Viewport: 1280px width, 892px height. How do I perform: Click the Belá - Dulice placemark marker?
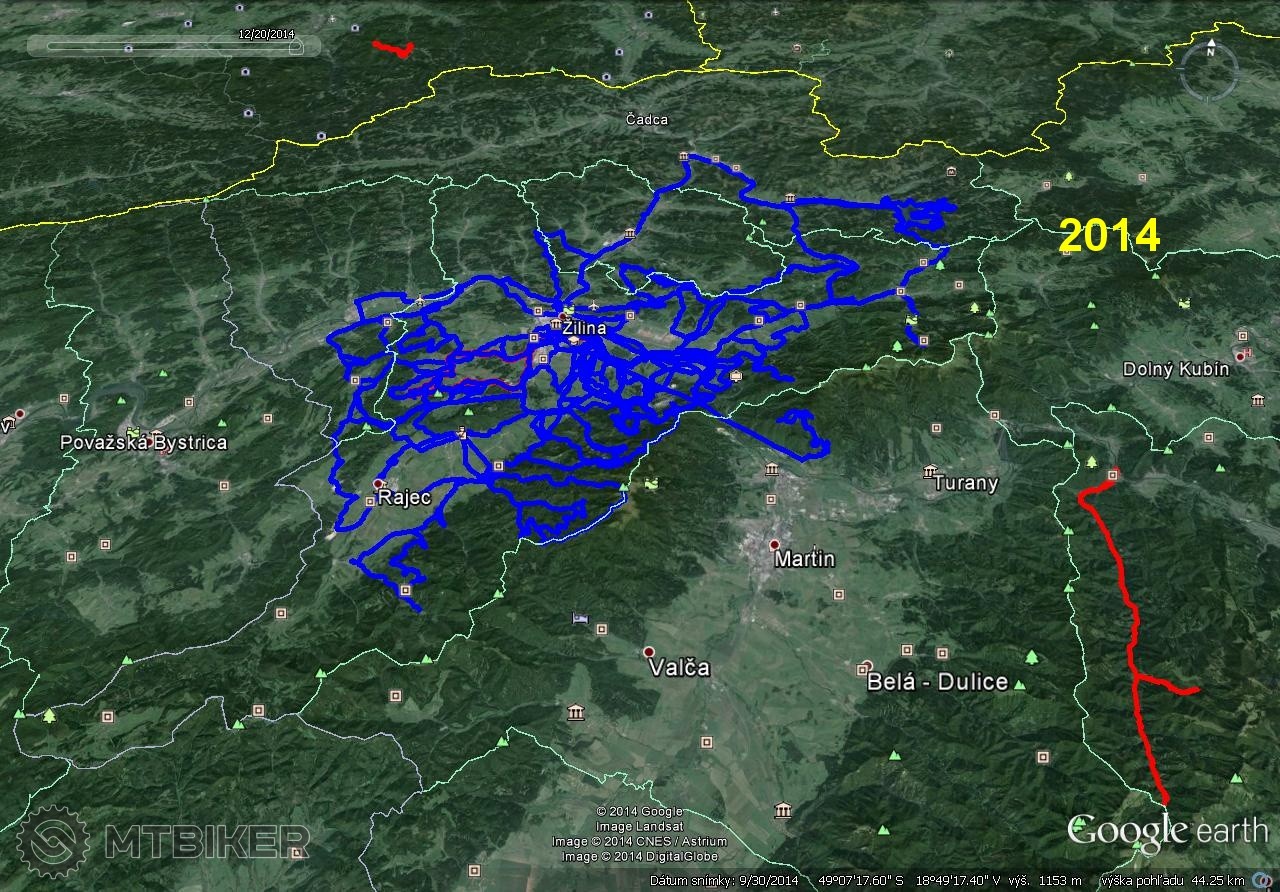[868, 666]
